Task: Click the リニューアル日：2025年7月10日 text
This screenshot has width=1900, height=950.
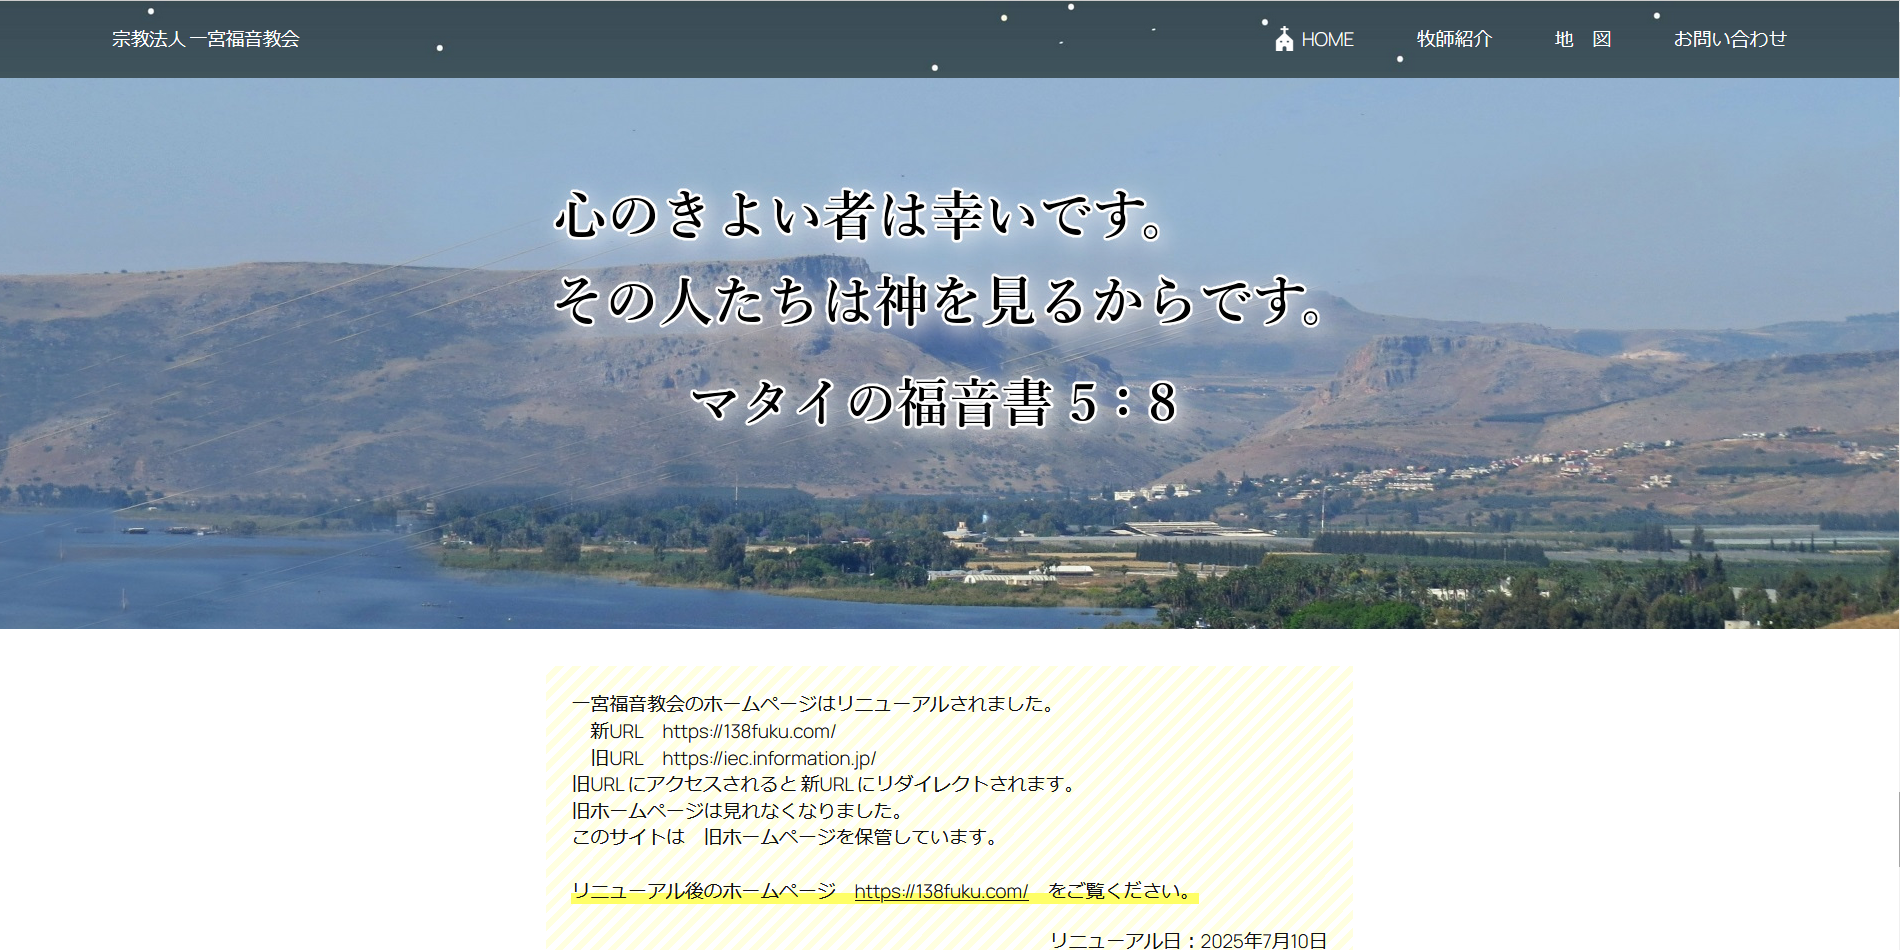Action: point(1190,940)
